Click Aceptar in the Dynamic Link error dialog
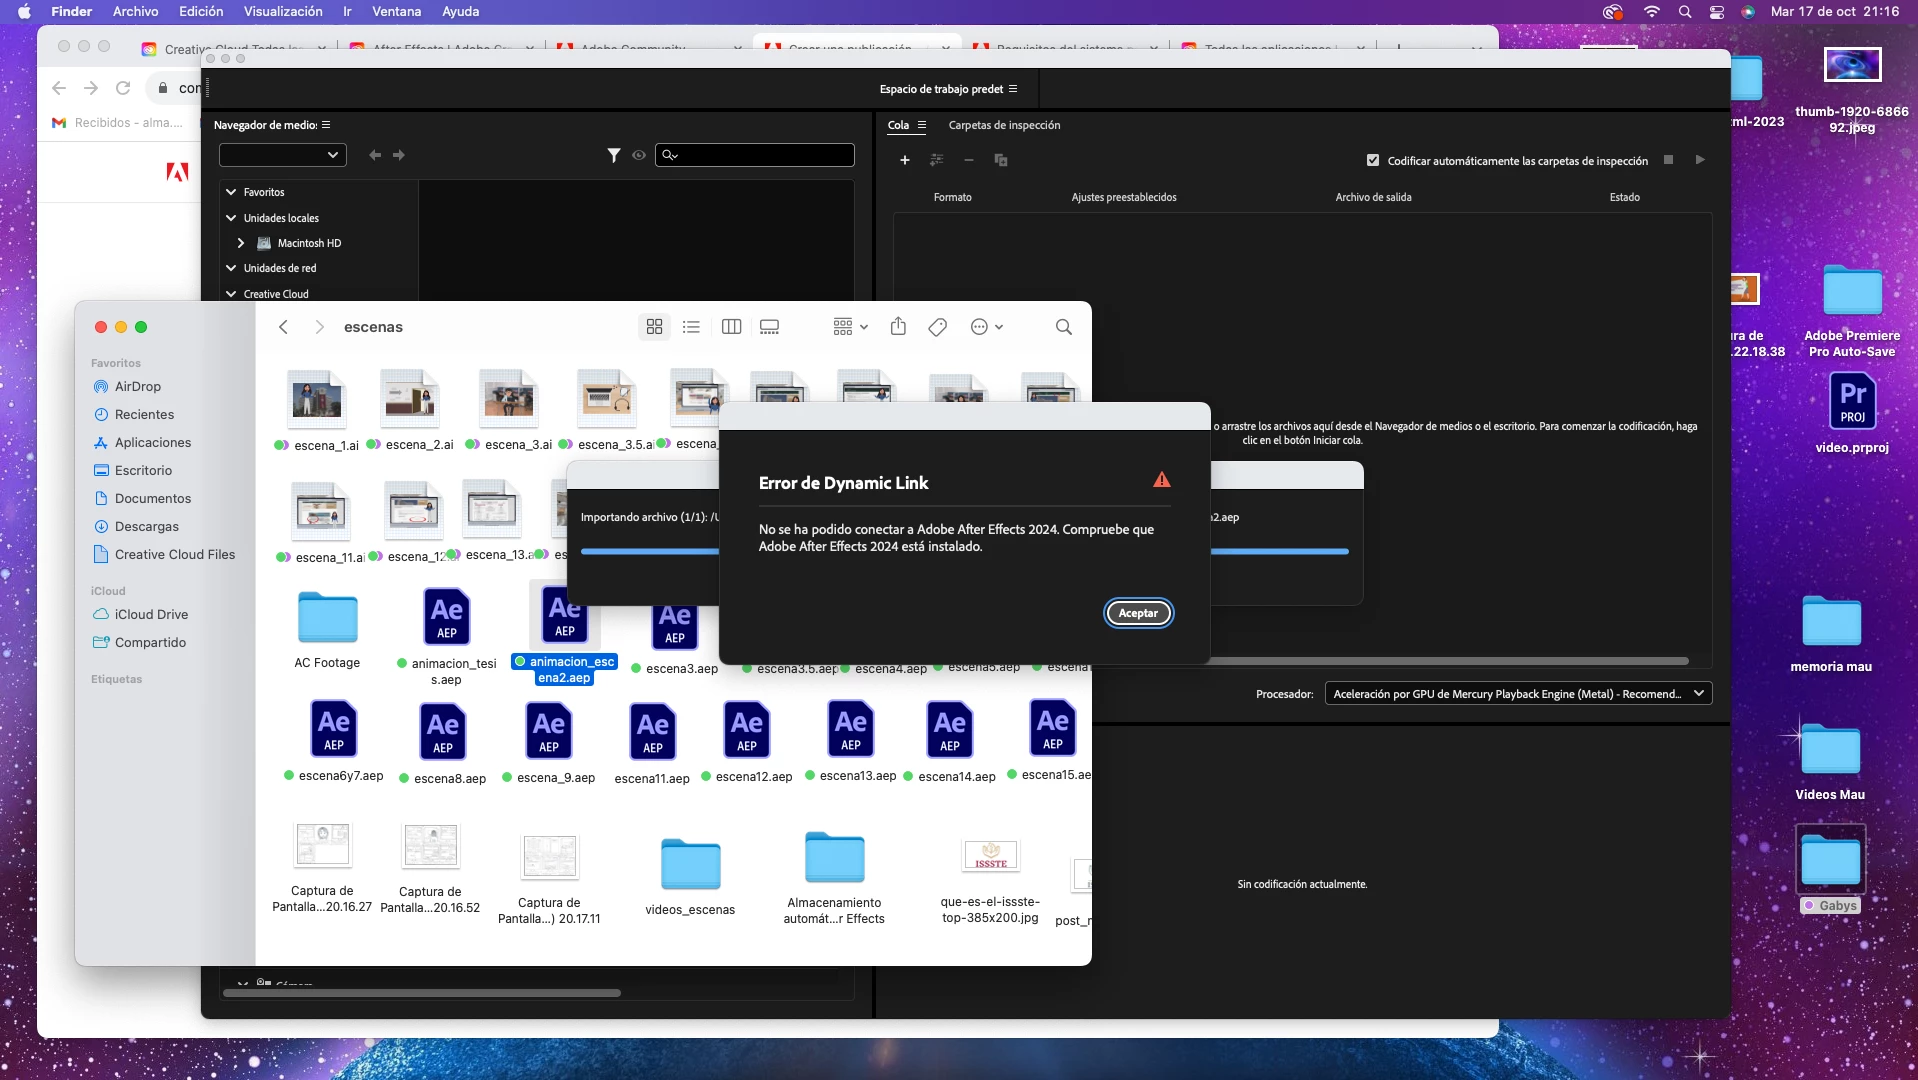This screenshot has width=1918, height=1080. pyautogui.click(x=1138, y=613)
